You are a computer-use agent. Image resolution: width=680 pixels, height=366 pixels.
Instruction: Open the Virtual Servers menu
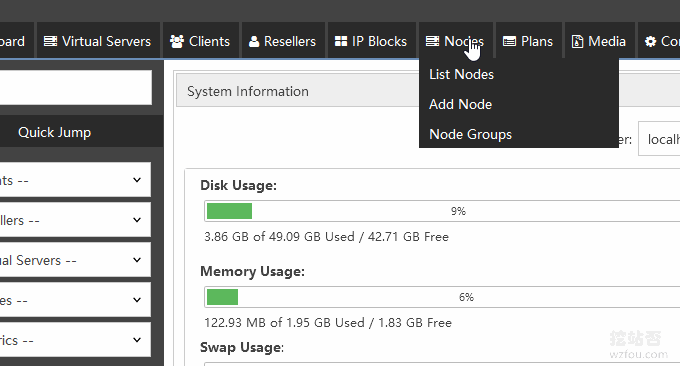coord(98,40)
